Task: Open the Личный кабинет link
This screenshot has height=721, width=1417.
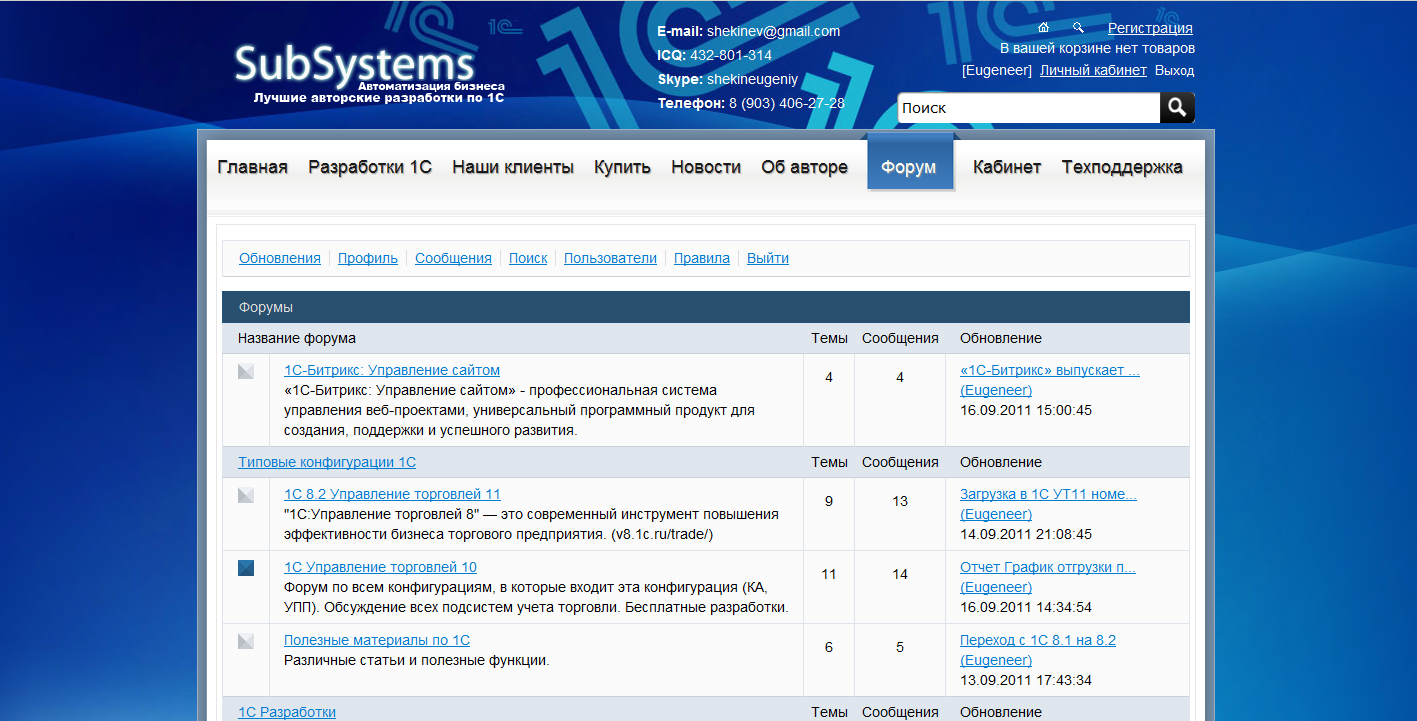Action: [1093, 70]
